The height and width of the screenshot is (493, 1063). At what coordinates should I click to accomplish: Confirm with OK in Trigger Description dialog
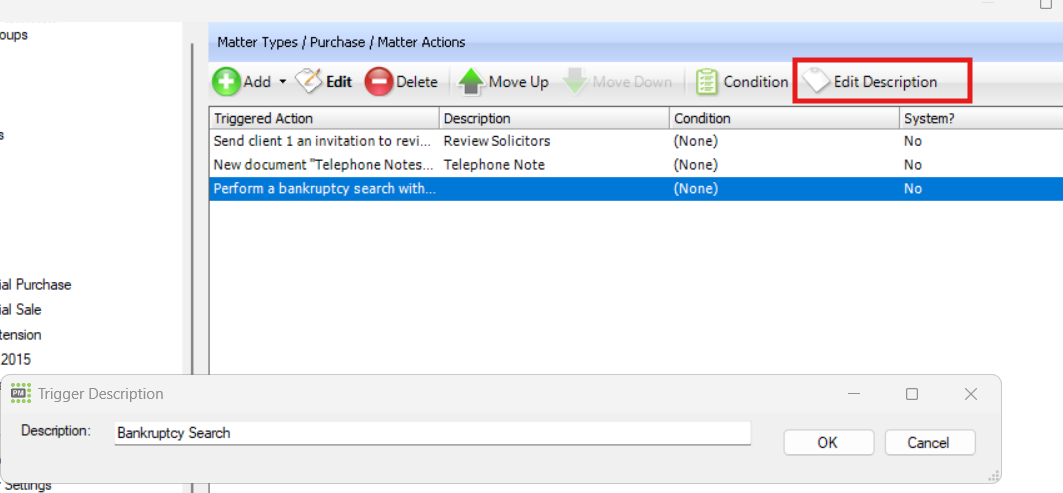(827, 443)
